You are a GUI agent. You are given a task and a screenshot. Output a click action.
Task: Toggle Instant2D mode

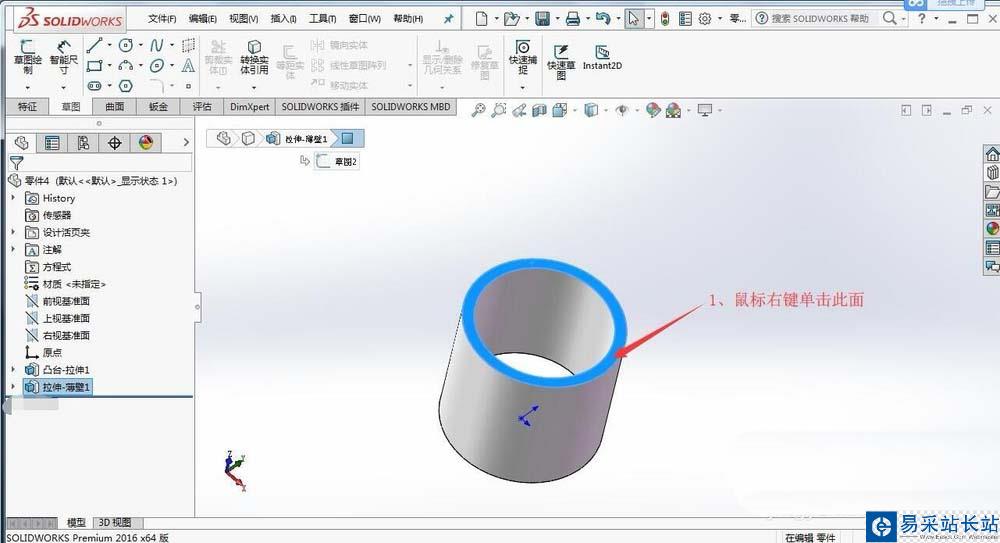tap(602, 57)
